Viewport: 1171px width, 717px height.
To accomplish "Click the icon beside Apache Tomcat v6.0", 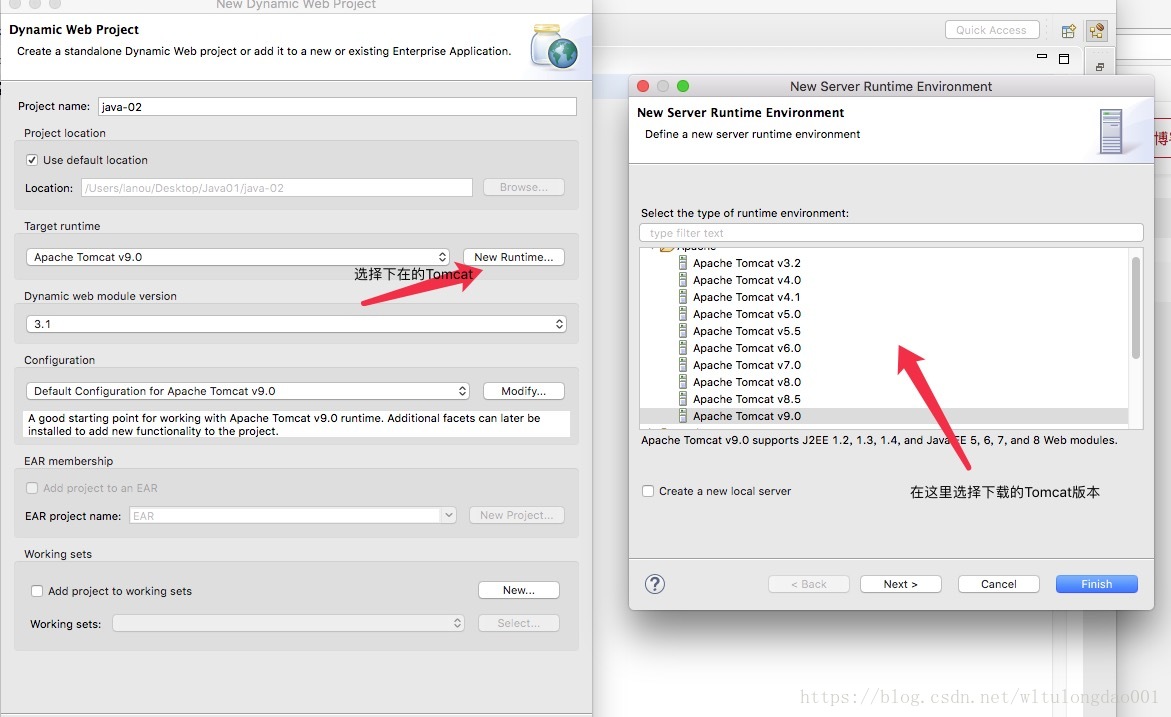I will (683, 348).
